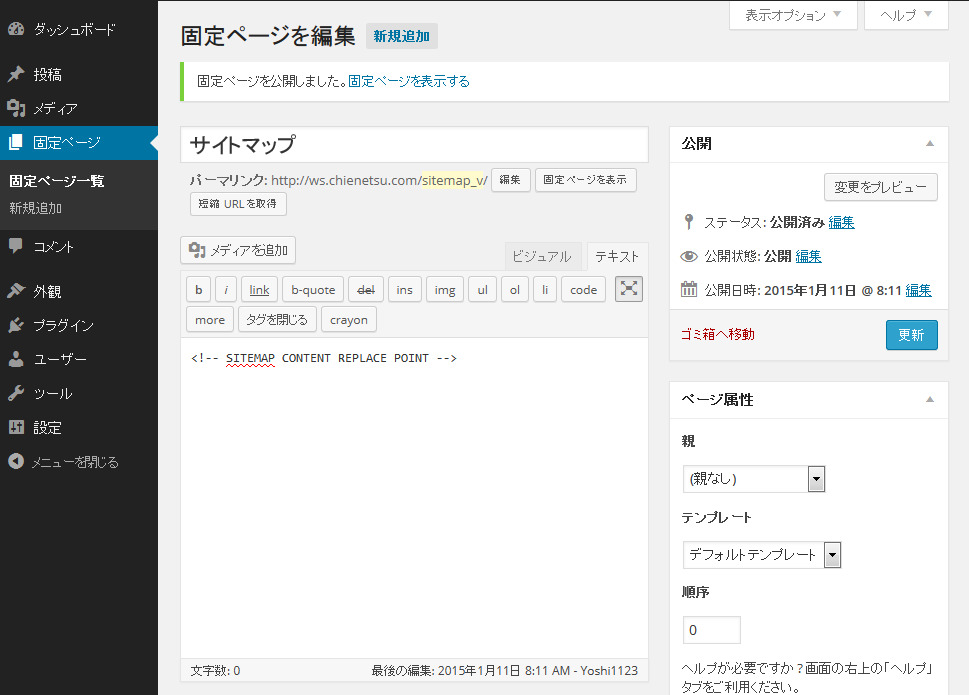Click the 短縮 URL を取得 button

(238, 204)
